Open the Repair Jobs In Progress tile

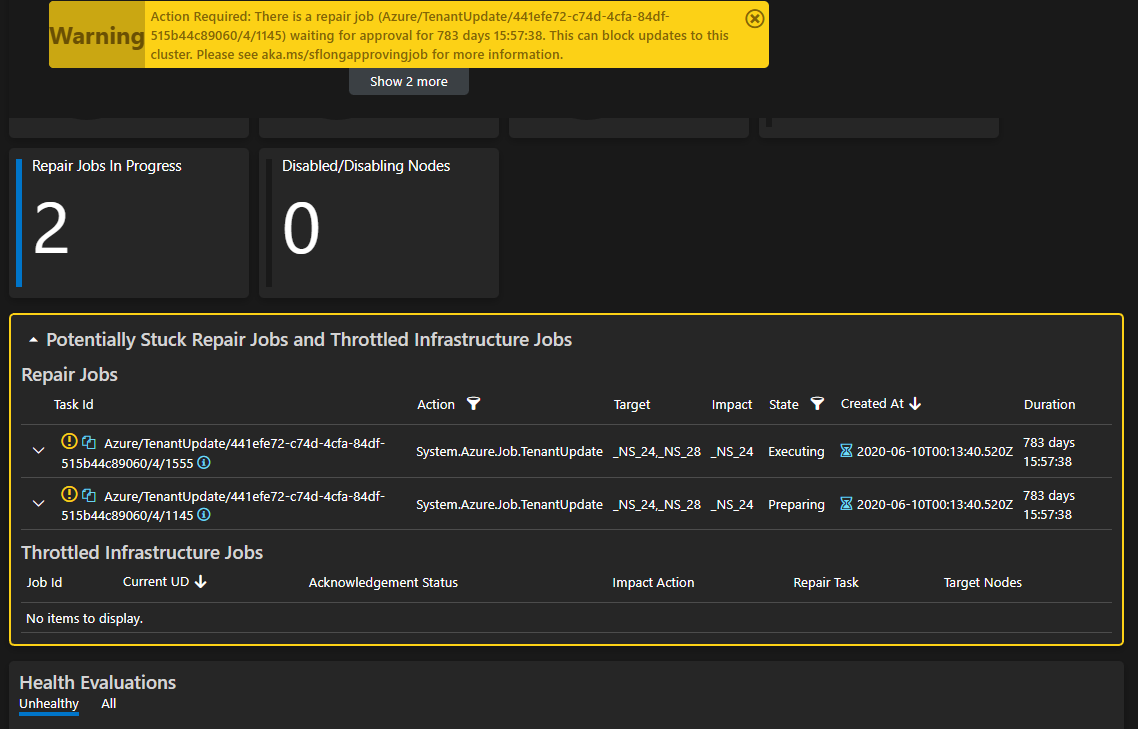[129, 223]
